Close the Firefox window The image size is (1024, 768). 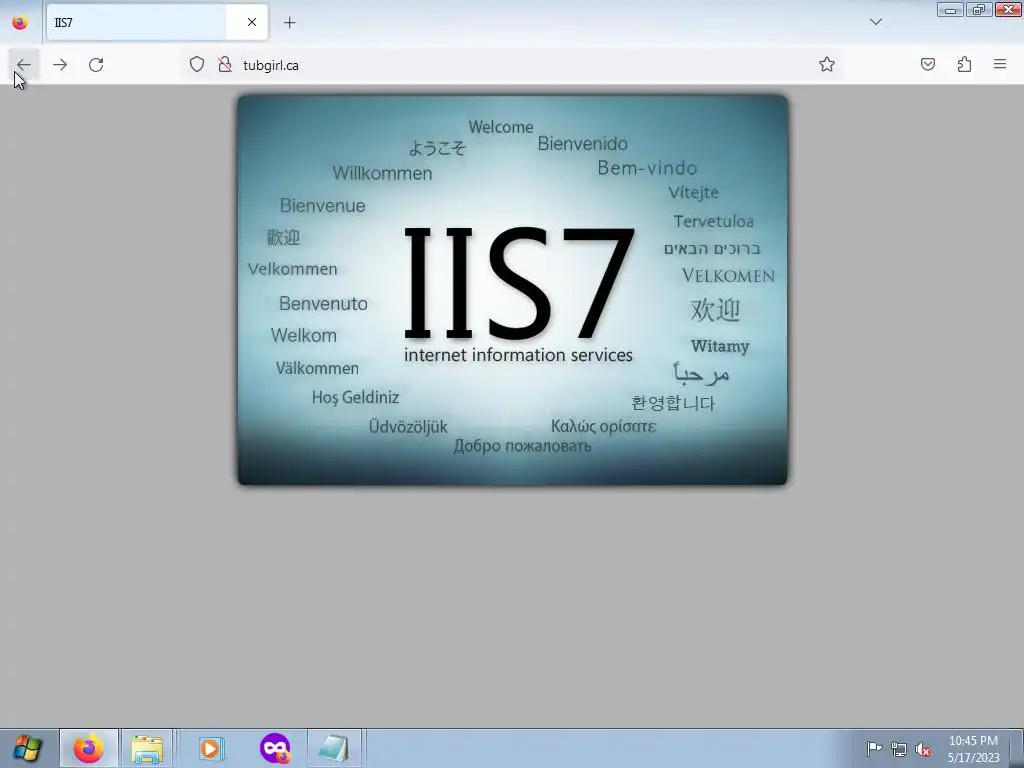1008,10
